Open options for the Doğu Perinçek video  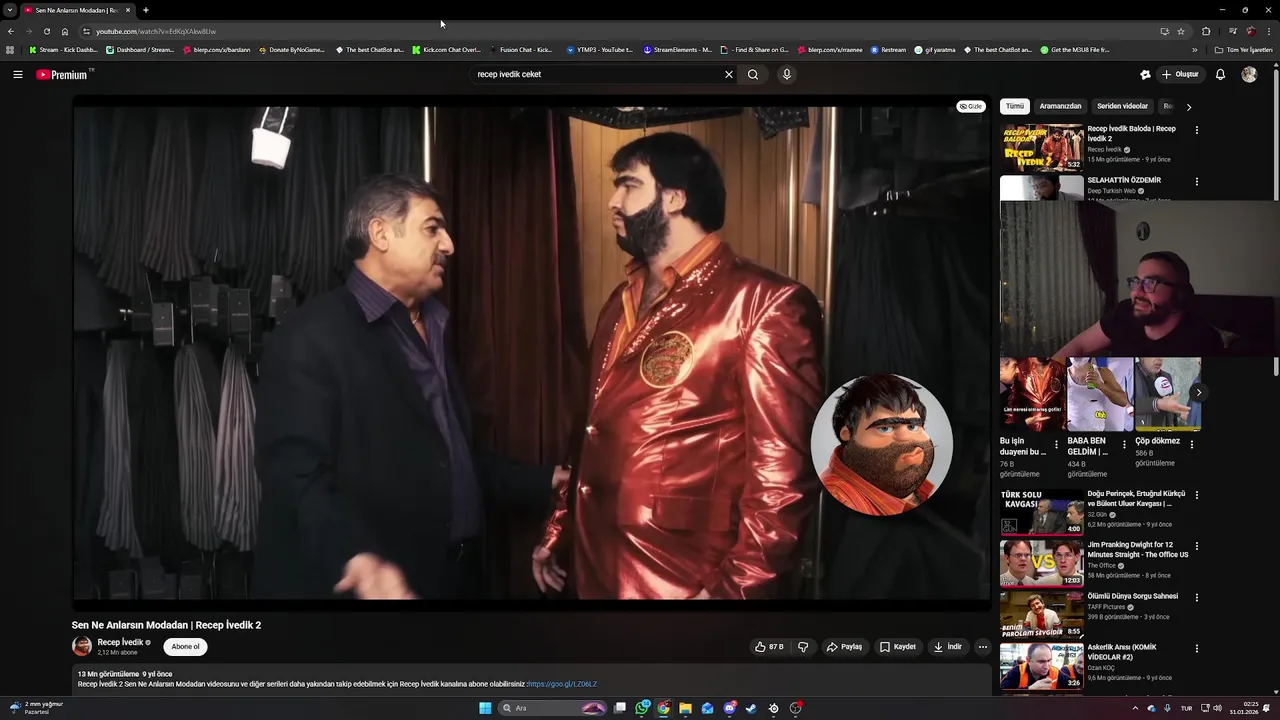(1196, 495)
